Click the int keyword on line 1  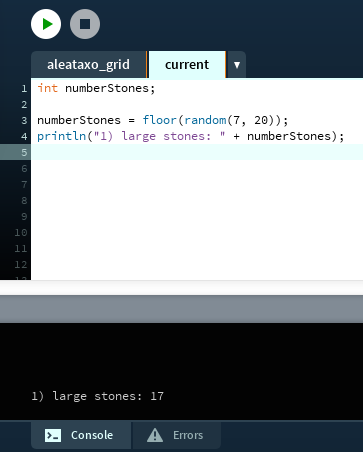pos(47,88)
